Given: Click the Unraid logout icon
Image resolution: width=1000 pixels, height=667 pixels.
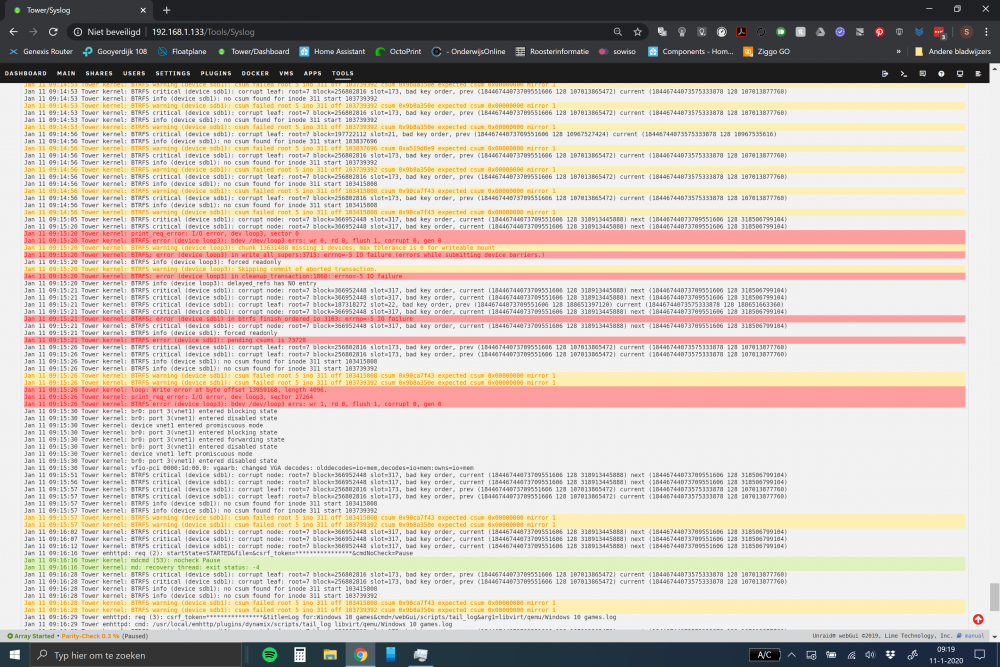Looking at the screenshot, I should tap(885, 74).
